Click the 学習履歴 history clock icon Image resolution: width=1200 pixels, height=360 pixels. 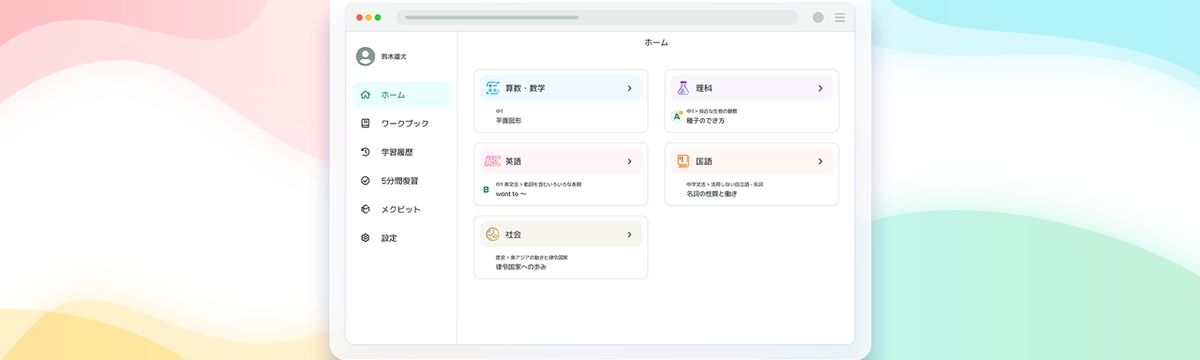click(x=365, y=152)
